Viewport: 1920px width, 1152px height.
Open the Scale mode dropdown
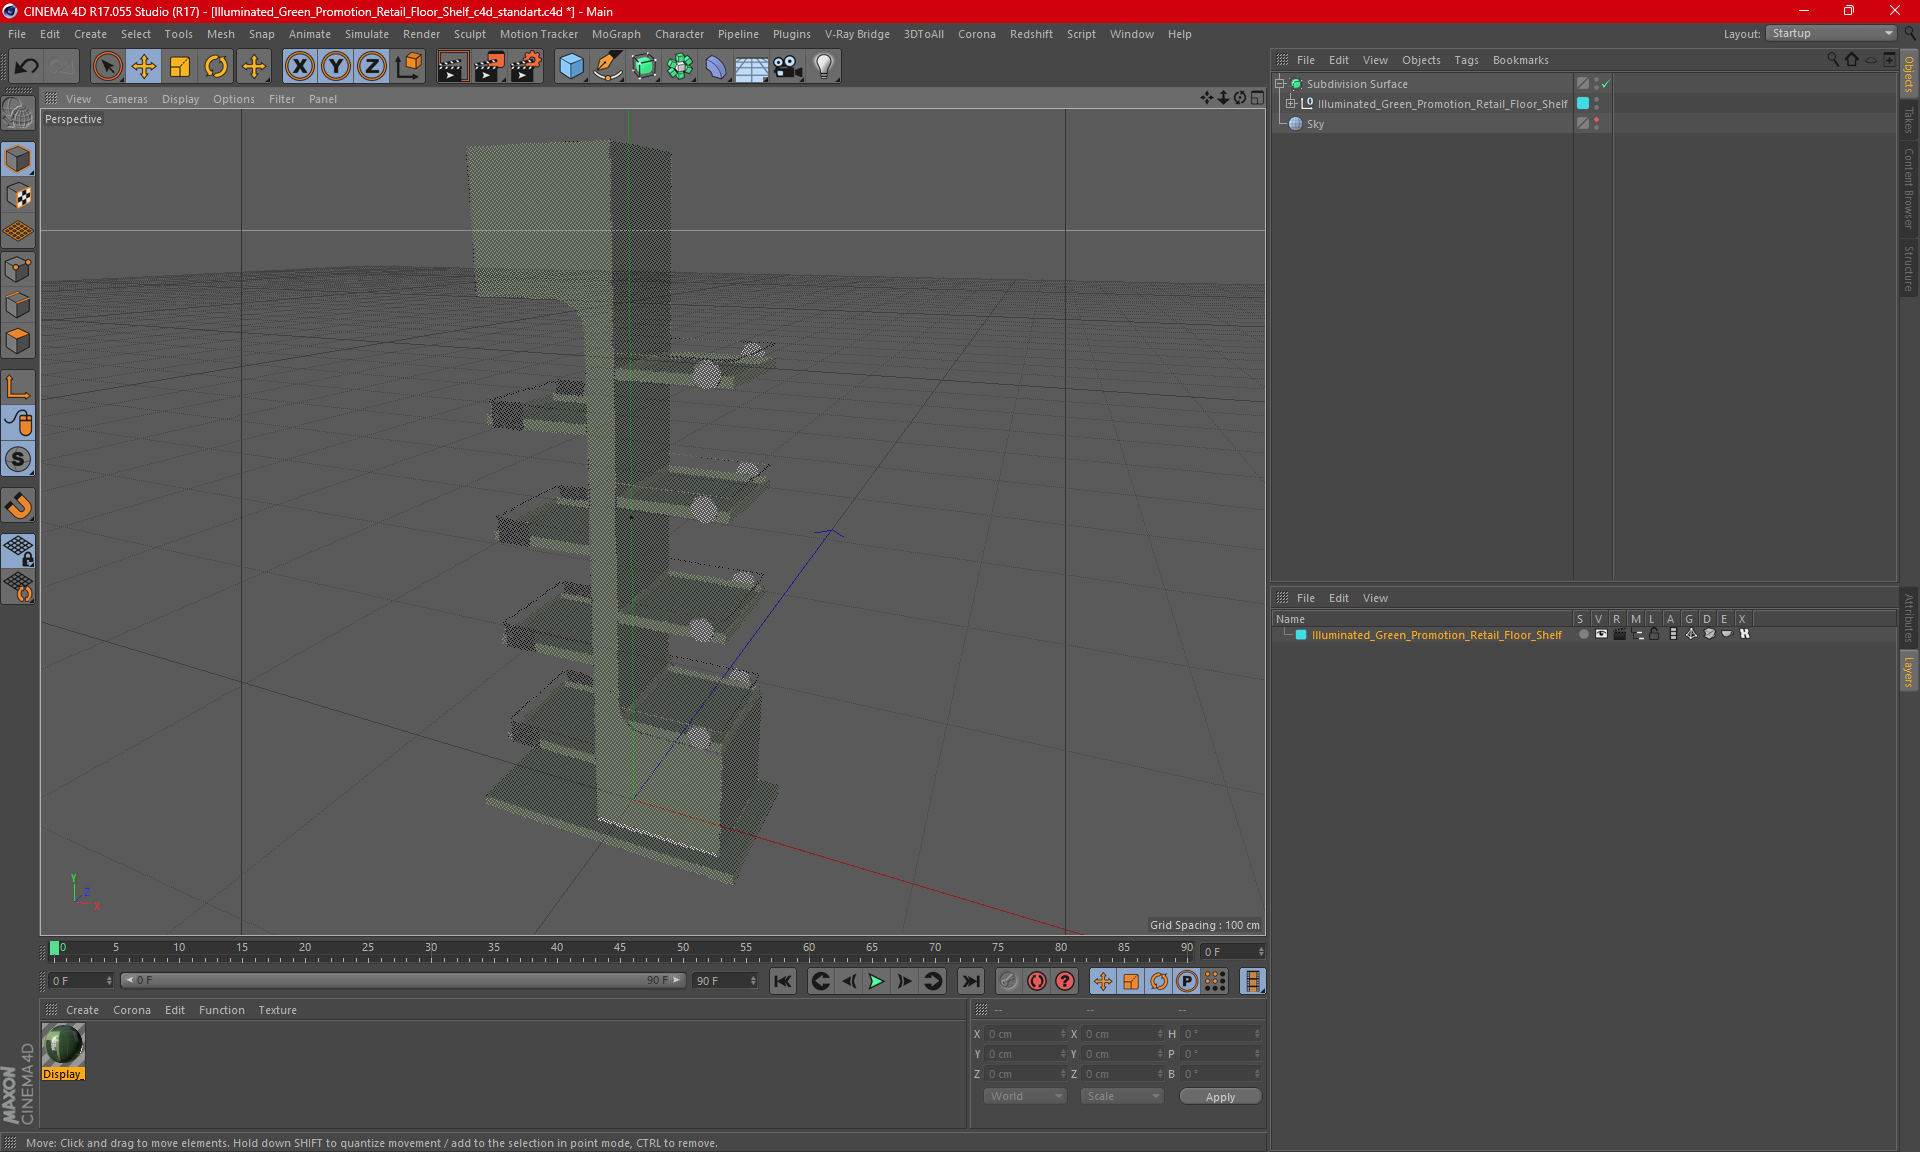pyautogui.click(x=1122, y=1096)
